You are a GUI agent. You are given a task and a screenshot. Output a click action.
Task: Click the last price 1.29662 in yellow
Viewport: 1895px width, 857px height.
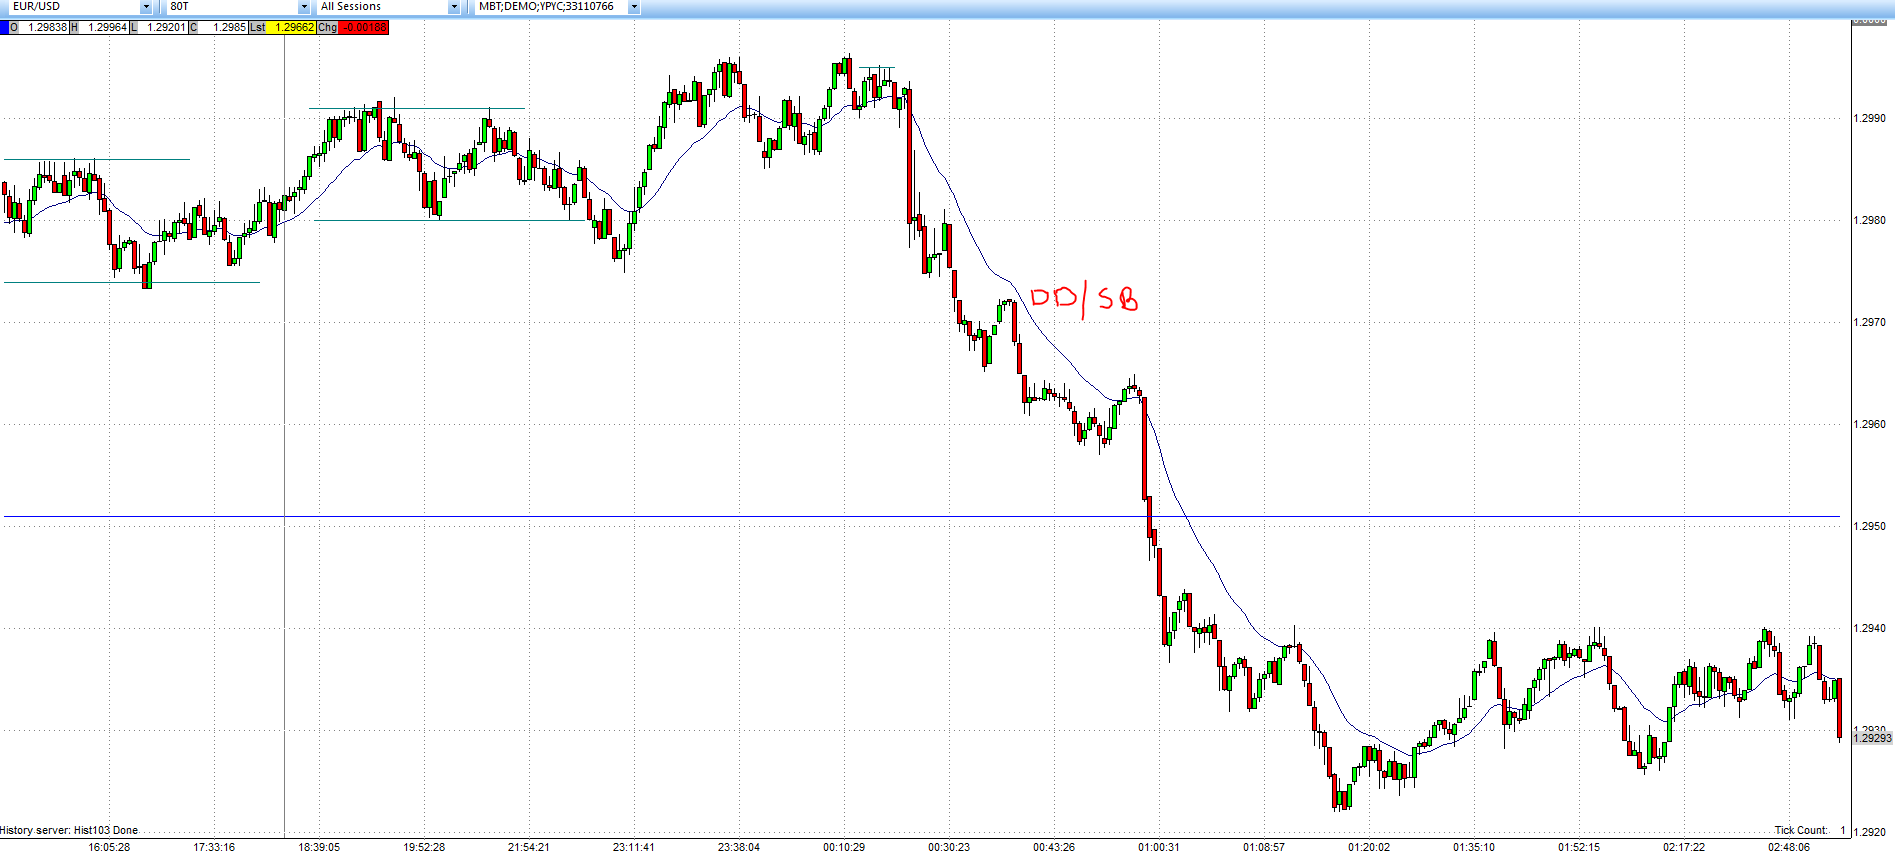point(291,27)
